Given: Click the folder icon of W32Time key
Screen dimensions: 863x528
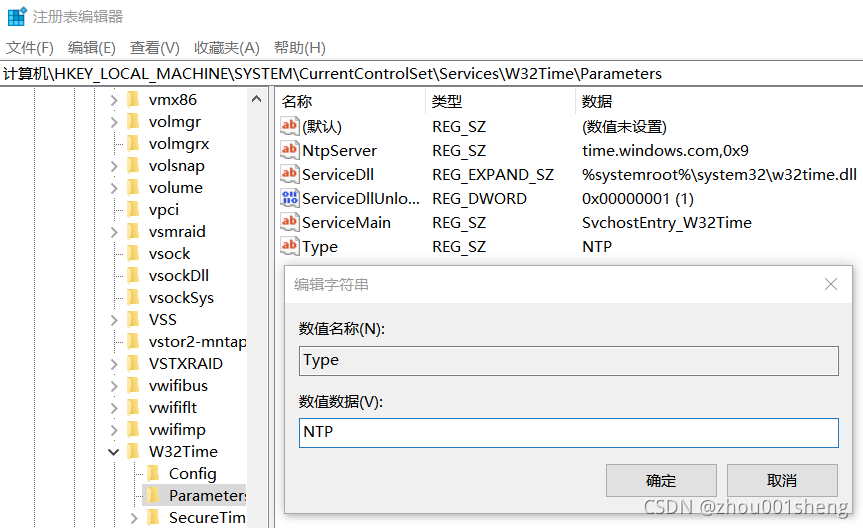Looking at the screenshot, I should [x=133, y=451].
